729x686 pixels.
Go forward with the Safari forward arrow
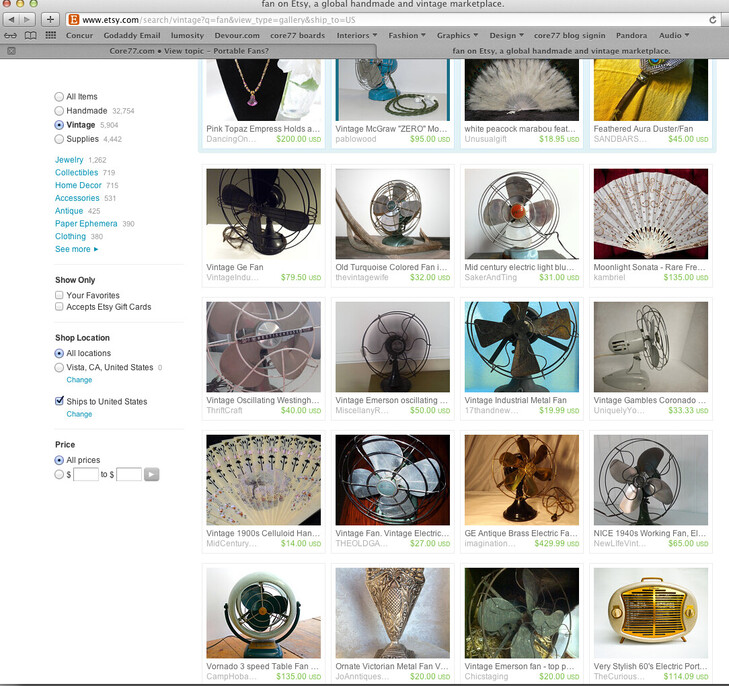point(27,20)
